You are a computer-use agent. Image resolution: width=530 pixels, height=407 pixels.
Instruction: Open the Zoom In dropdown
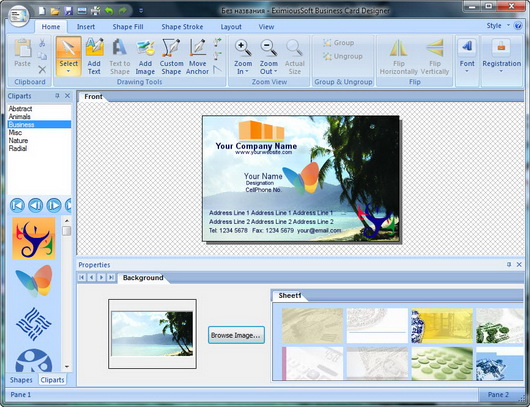tap(243, 71)
